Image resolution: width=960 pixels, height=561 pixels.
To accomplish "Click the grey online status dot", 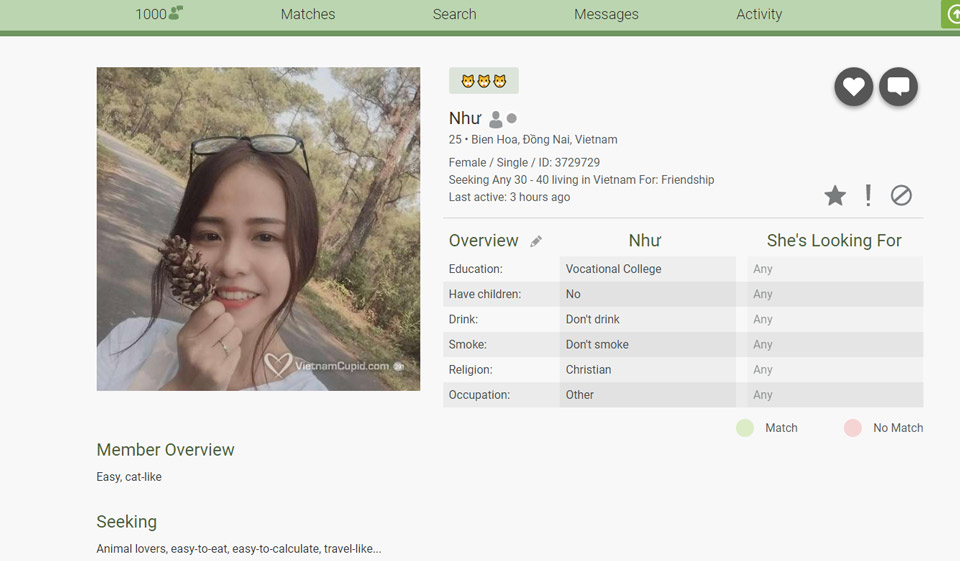I will pos(512,119).
